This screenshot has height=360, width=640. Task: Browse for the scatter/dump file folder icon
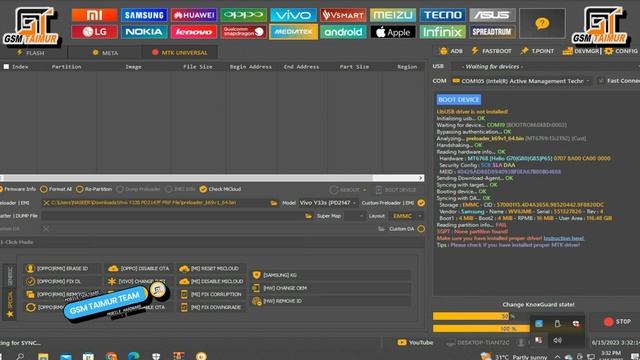tap(309, 216)
